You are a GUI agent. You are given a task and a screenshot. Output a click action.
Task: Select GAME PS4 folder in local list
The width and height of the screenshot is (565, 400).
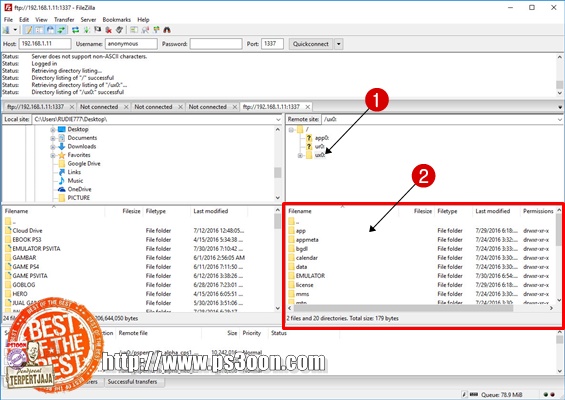click(x=26, y=267)
